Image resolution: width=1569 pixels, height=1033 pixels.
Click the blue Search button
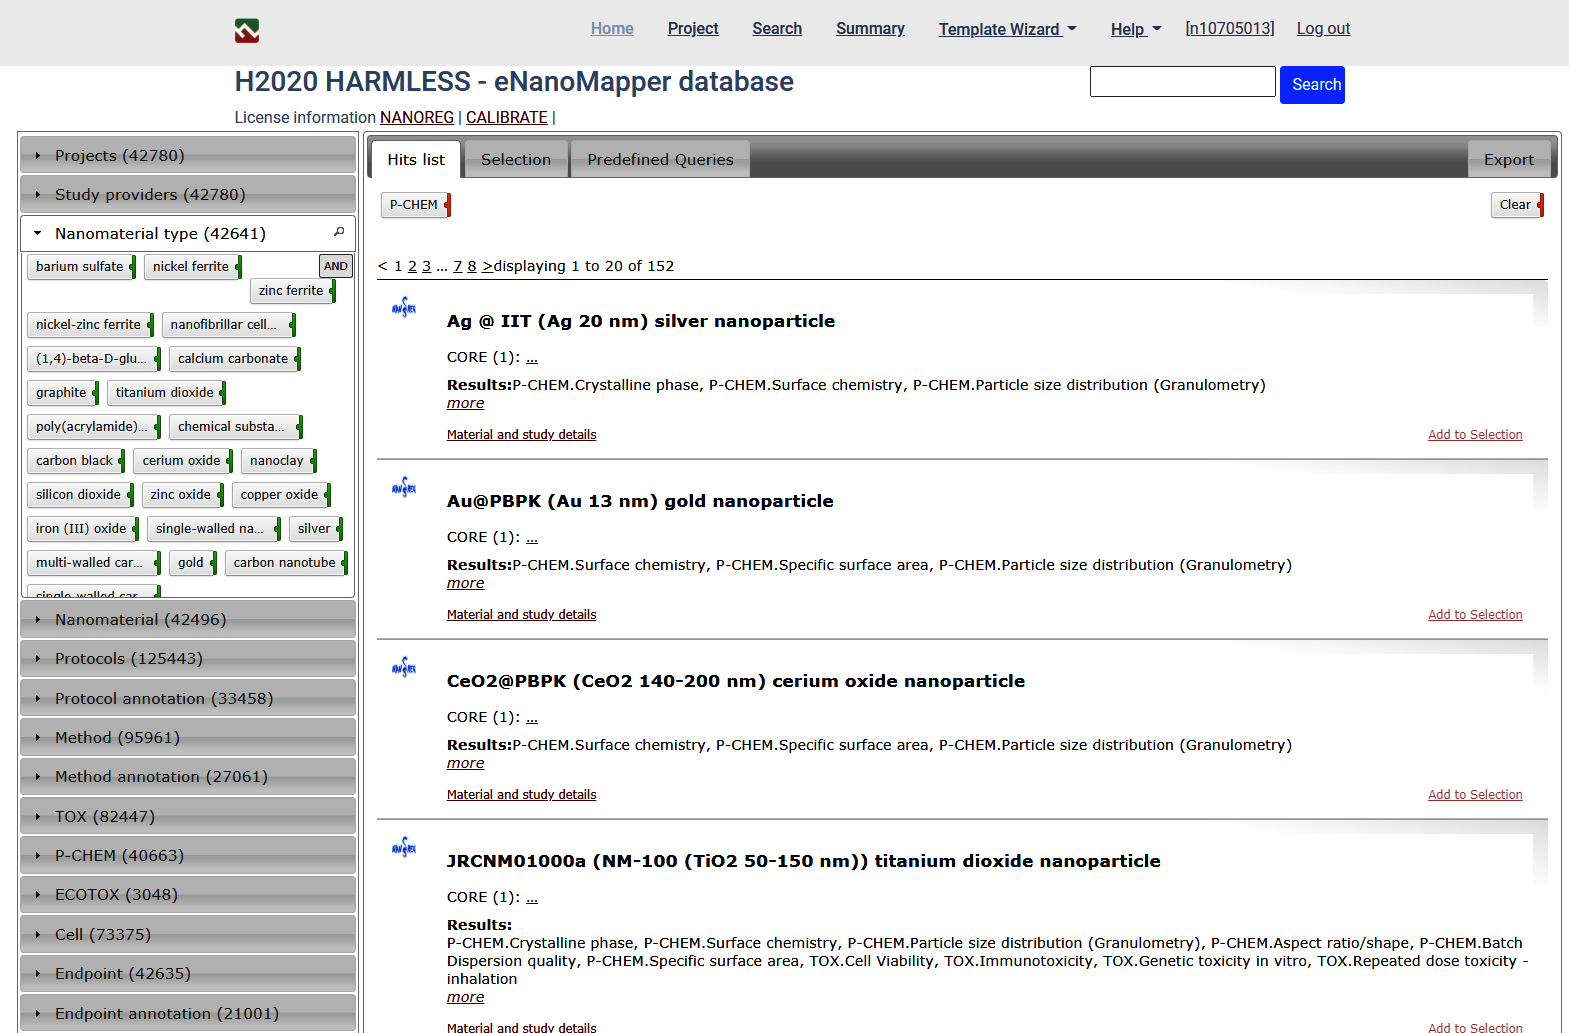[x=1312, y=85]
